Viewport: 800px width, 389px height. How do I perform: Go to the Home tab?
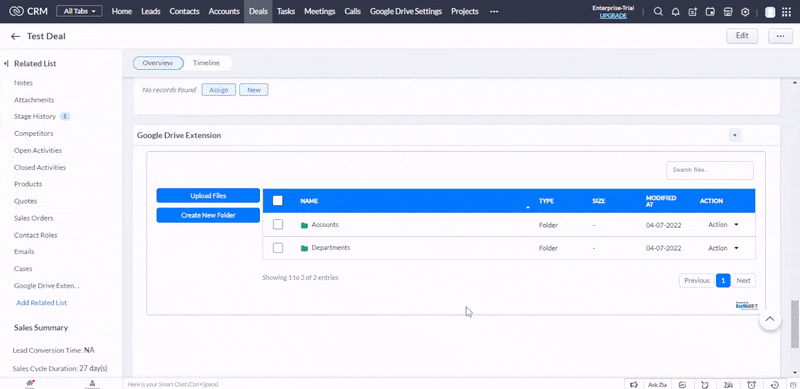click(x=121, y=11)
